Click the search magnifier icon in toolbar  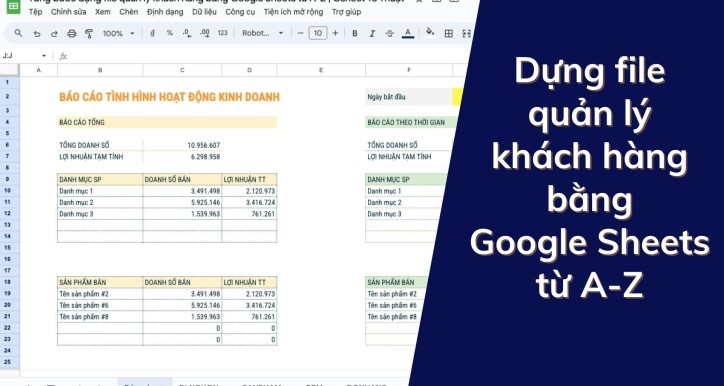18,33
